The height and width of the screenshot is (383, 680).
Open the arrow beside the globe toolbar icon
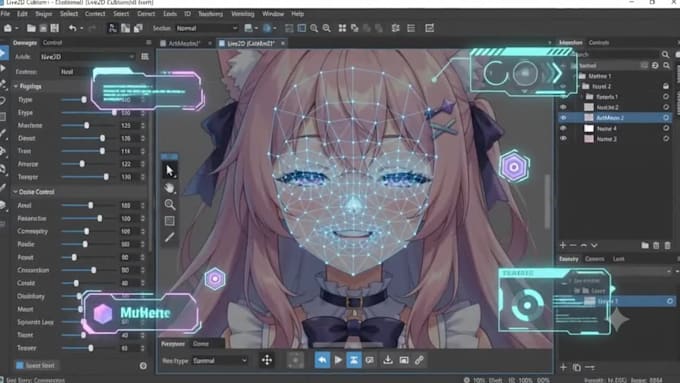click(275, 29)
